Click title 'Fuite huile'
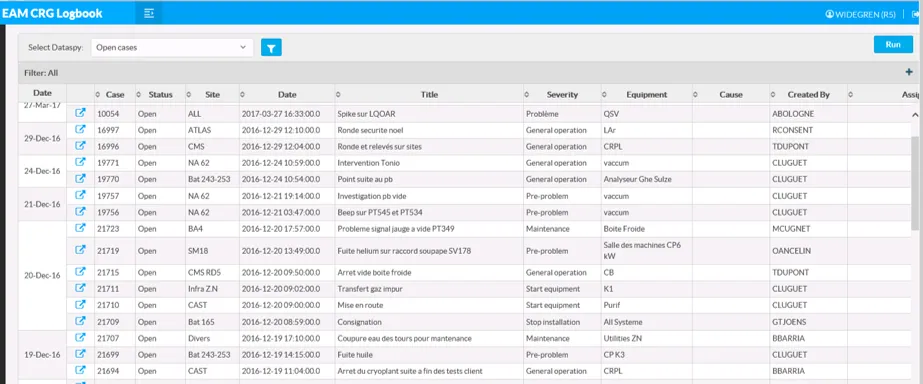The width and height of the screenshot is (923, 384). [355, 355]
